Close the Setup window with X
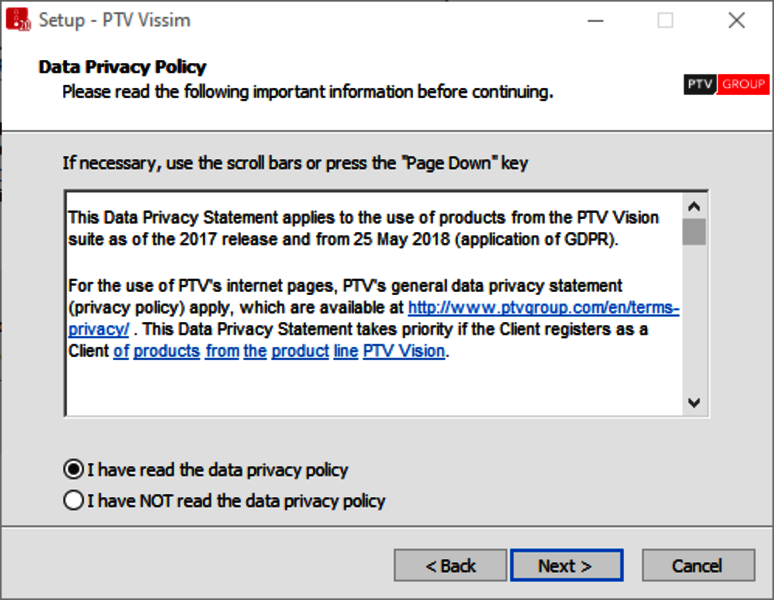This screenshot has height=600, width=774. click(736, 20)
